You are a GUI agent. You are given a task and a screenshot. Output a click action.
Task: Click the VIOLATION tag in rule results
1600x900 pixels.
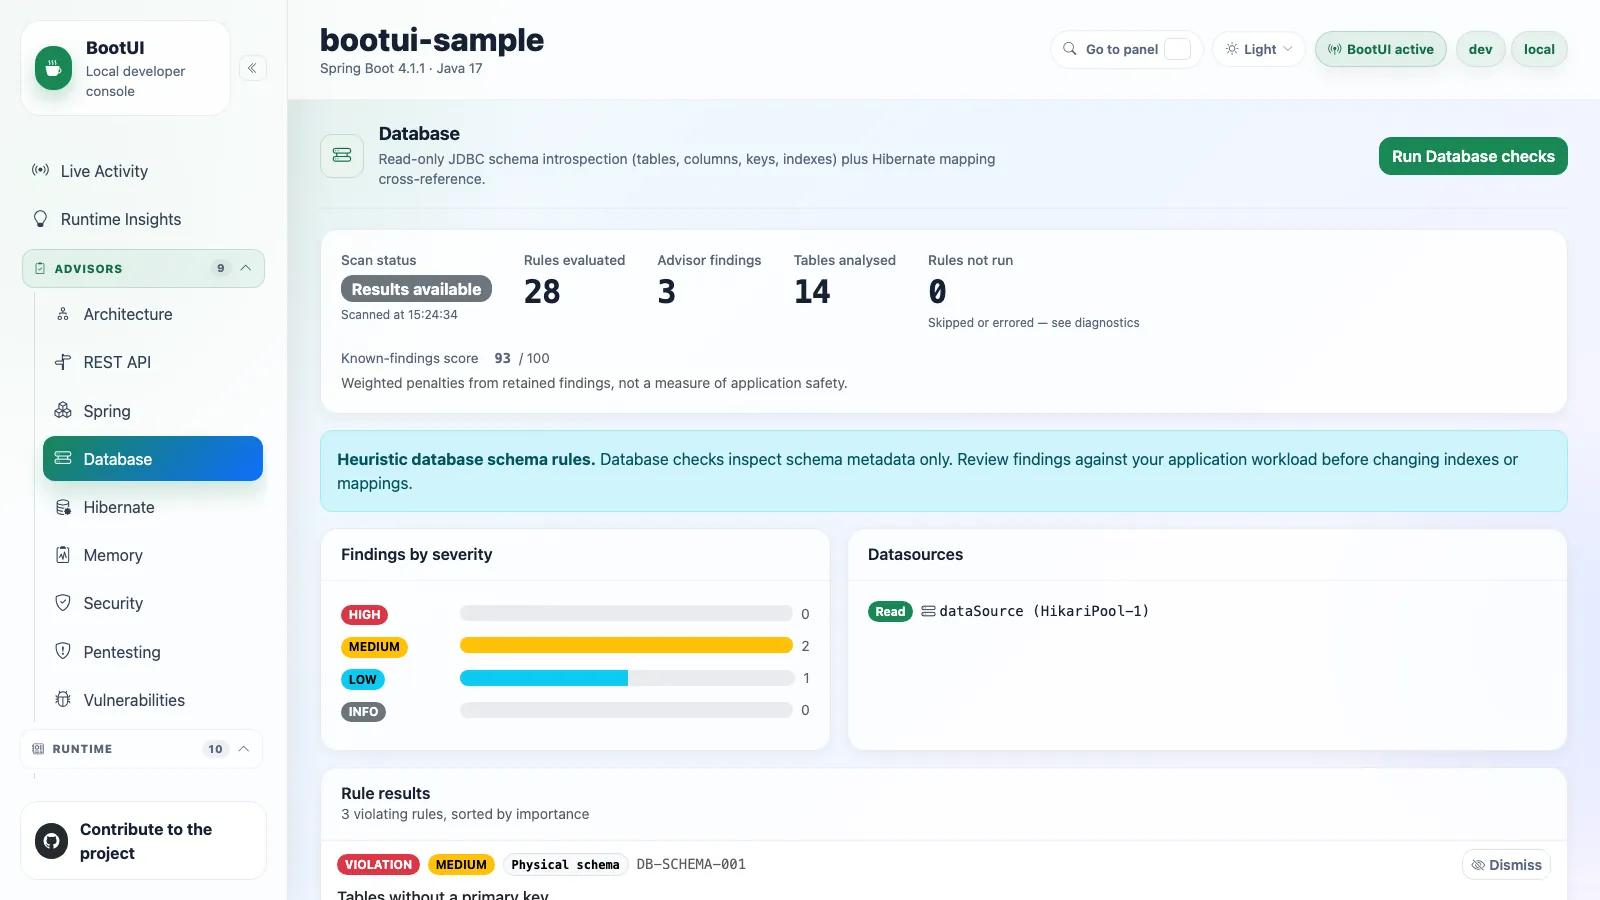point(378,864)
